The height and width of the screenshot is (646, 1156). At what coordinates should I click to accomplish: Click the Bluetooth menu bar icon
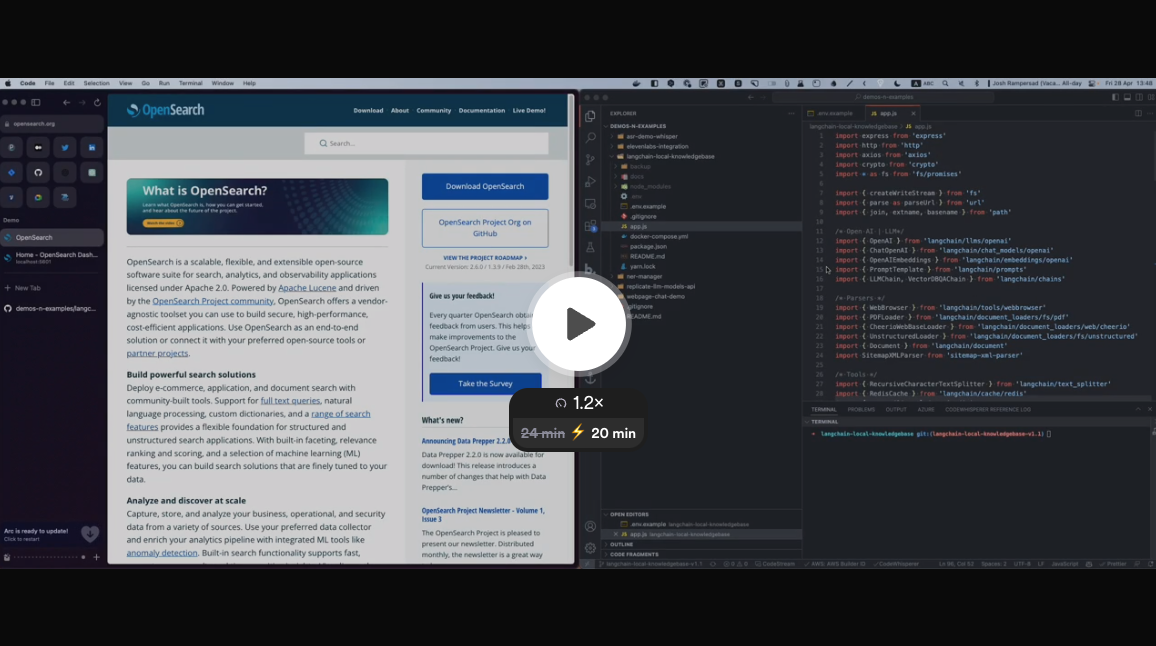coord(977,83)
